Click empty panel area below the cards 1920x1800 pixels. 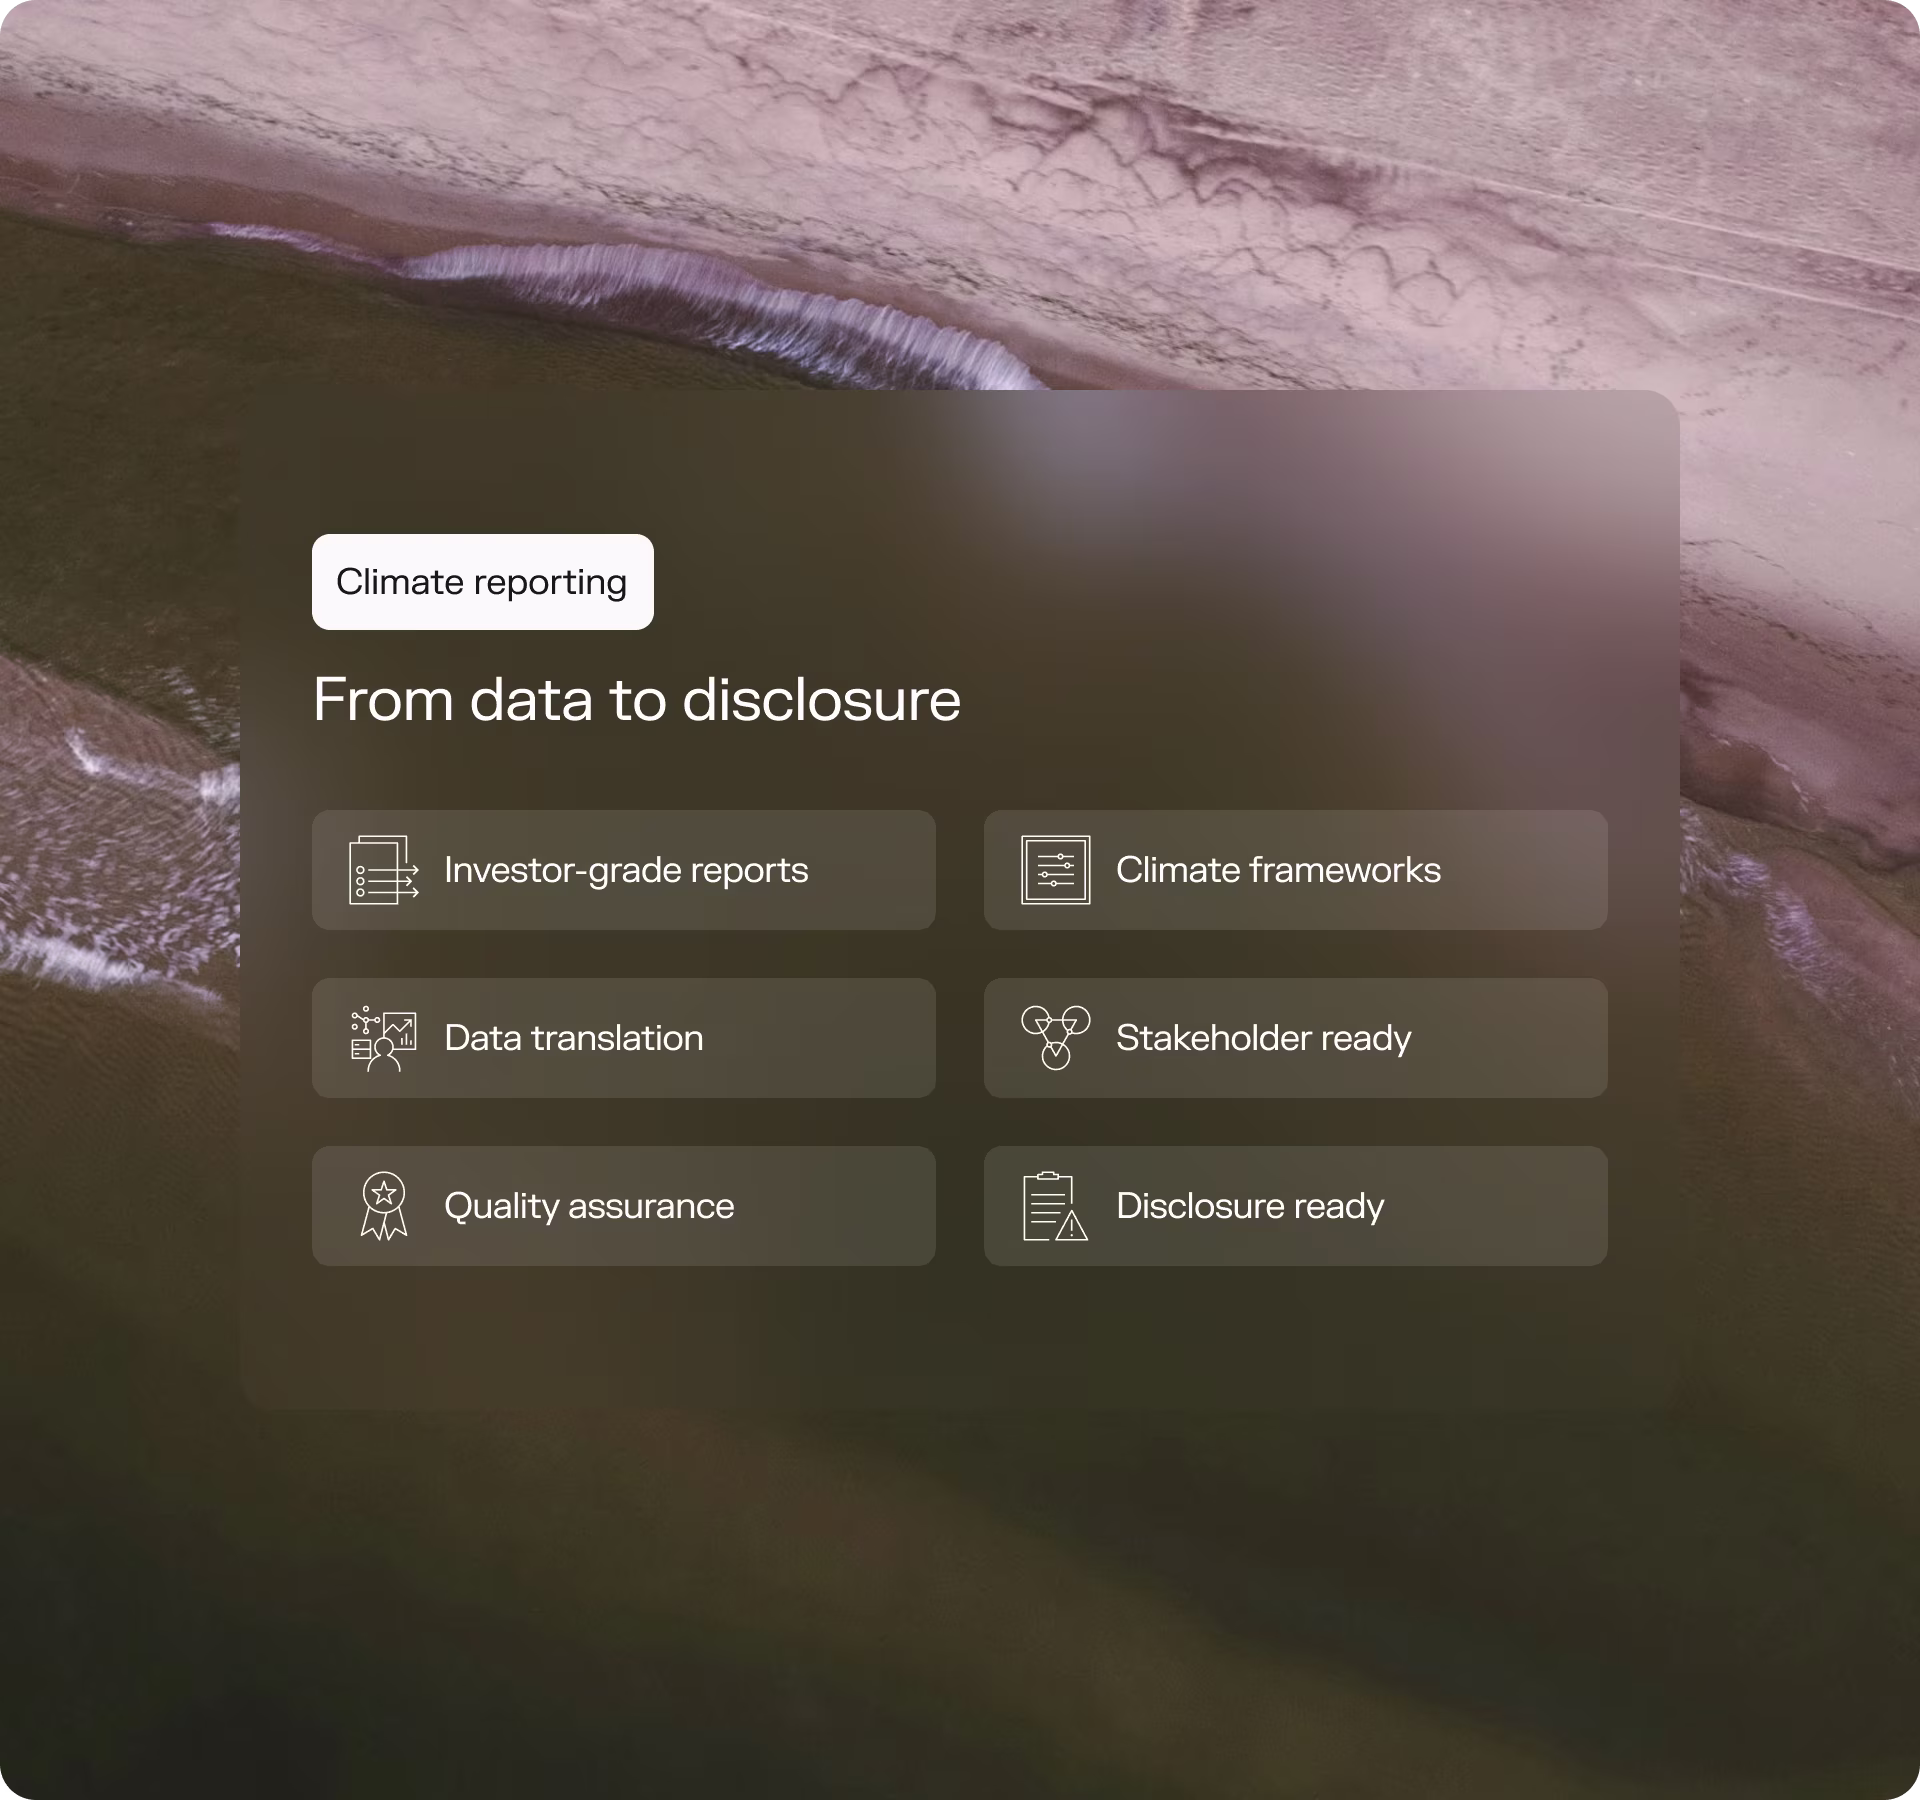click(x=960, y=1340)
